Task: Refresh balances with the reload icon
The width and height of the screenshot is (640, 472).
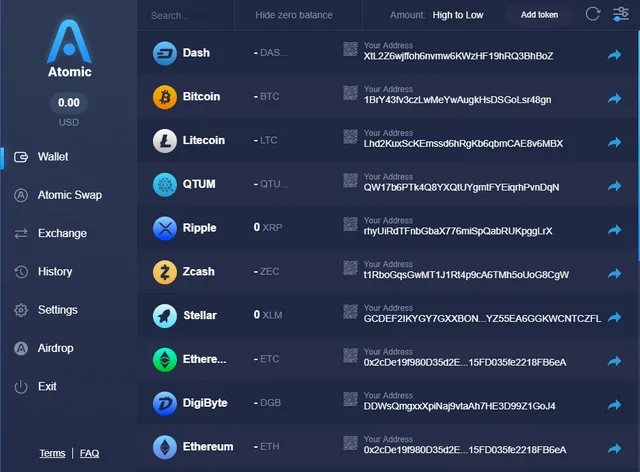Action: [x=593, y=14]
